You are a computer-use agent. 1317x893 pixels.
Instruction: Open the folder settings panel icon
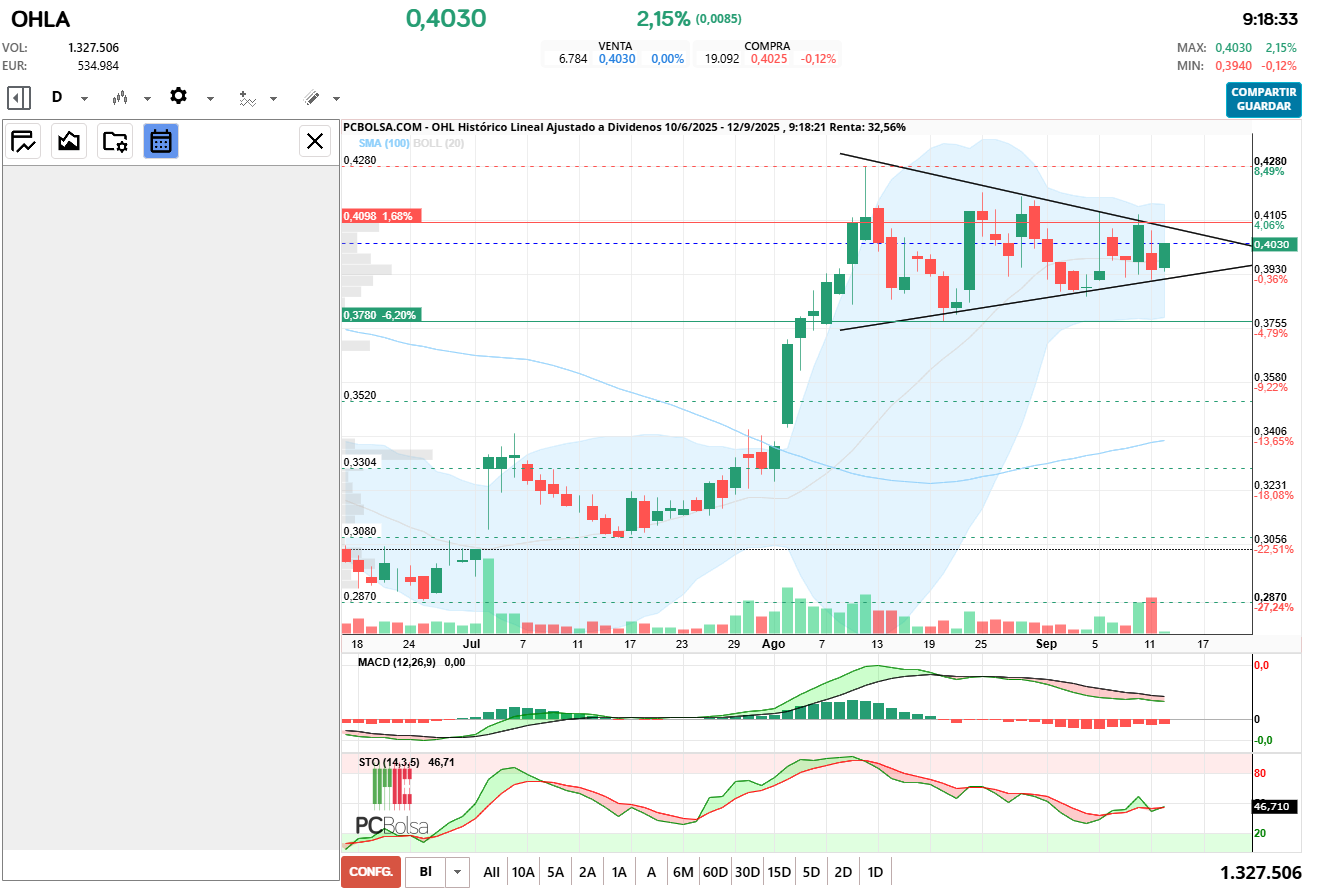[x=115, y=141]
